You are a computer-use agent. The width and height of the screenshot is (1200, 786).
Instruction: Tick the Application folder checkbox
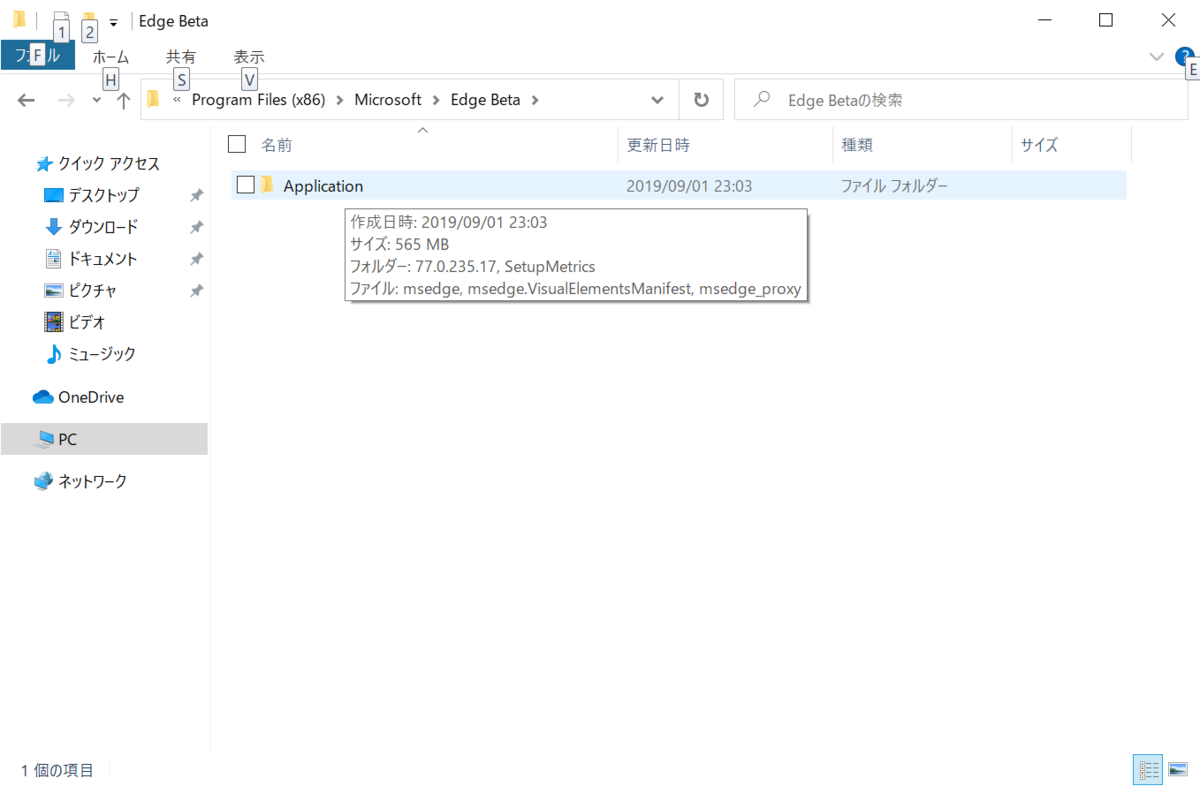246,185
